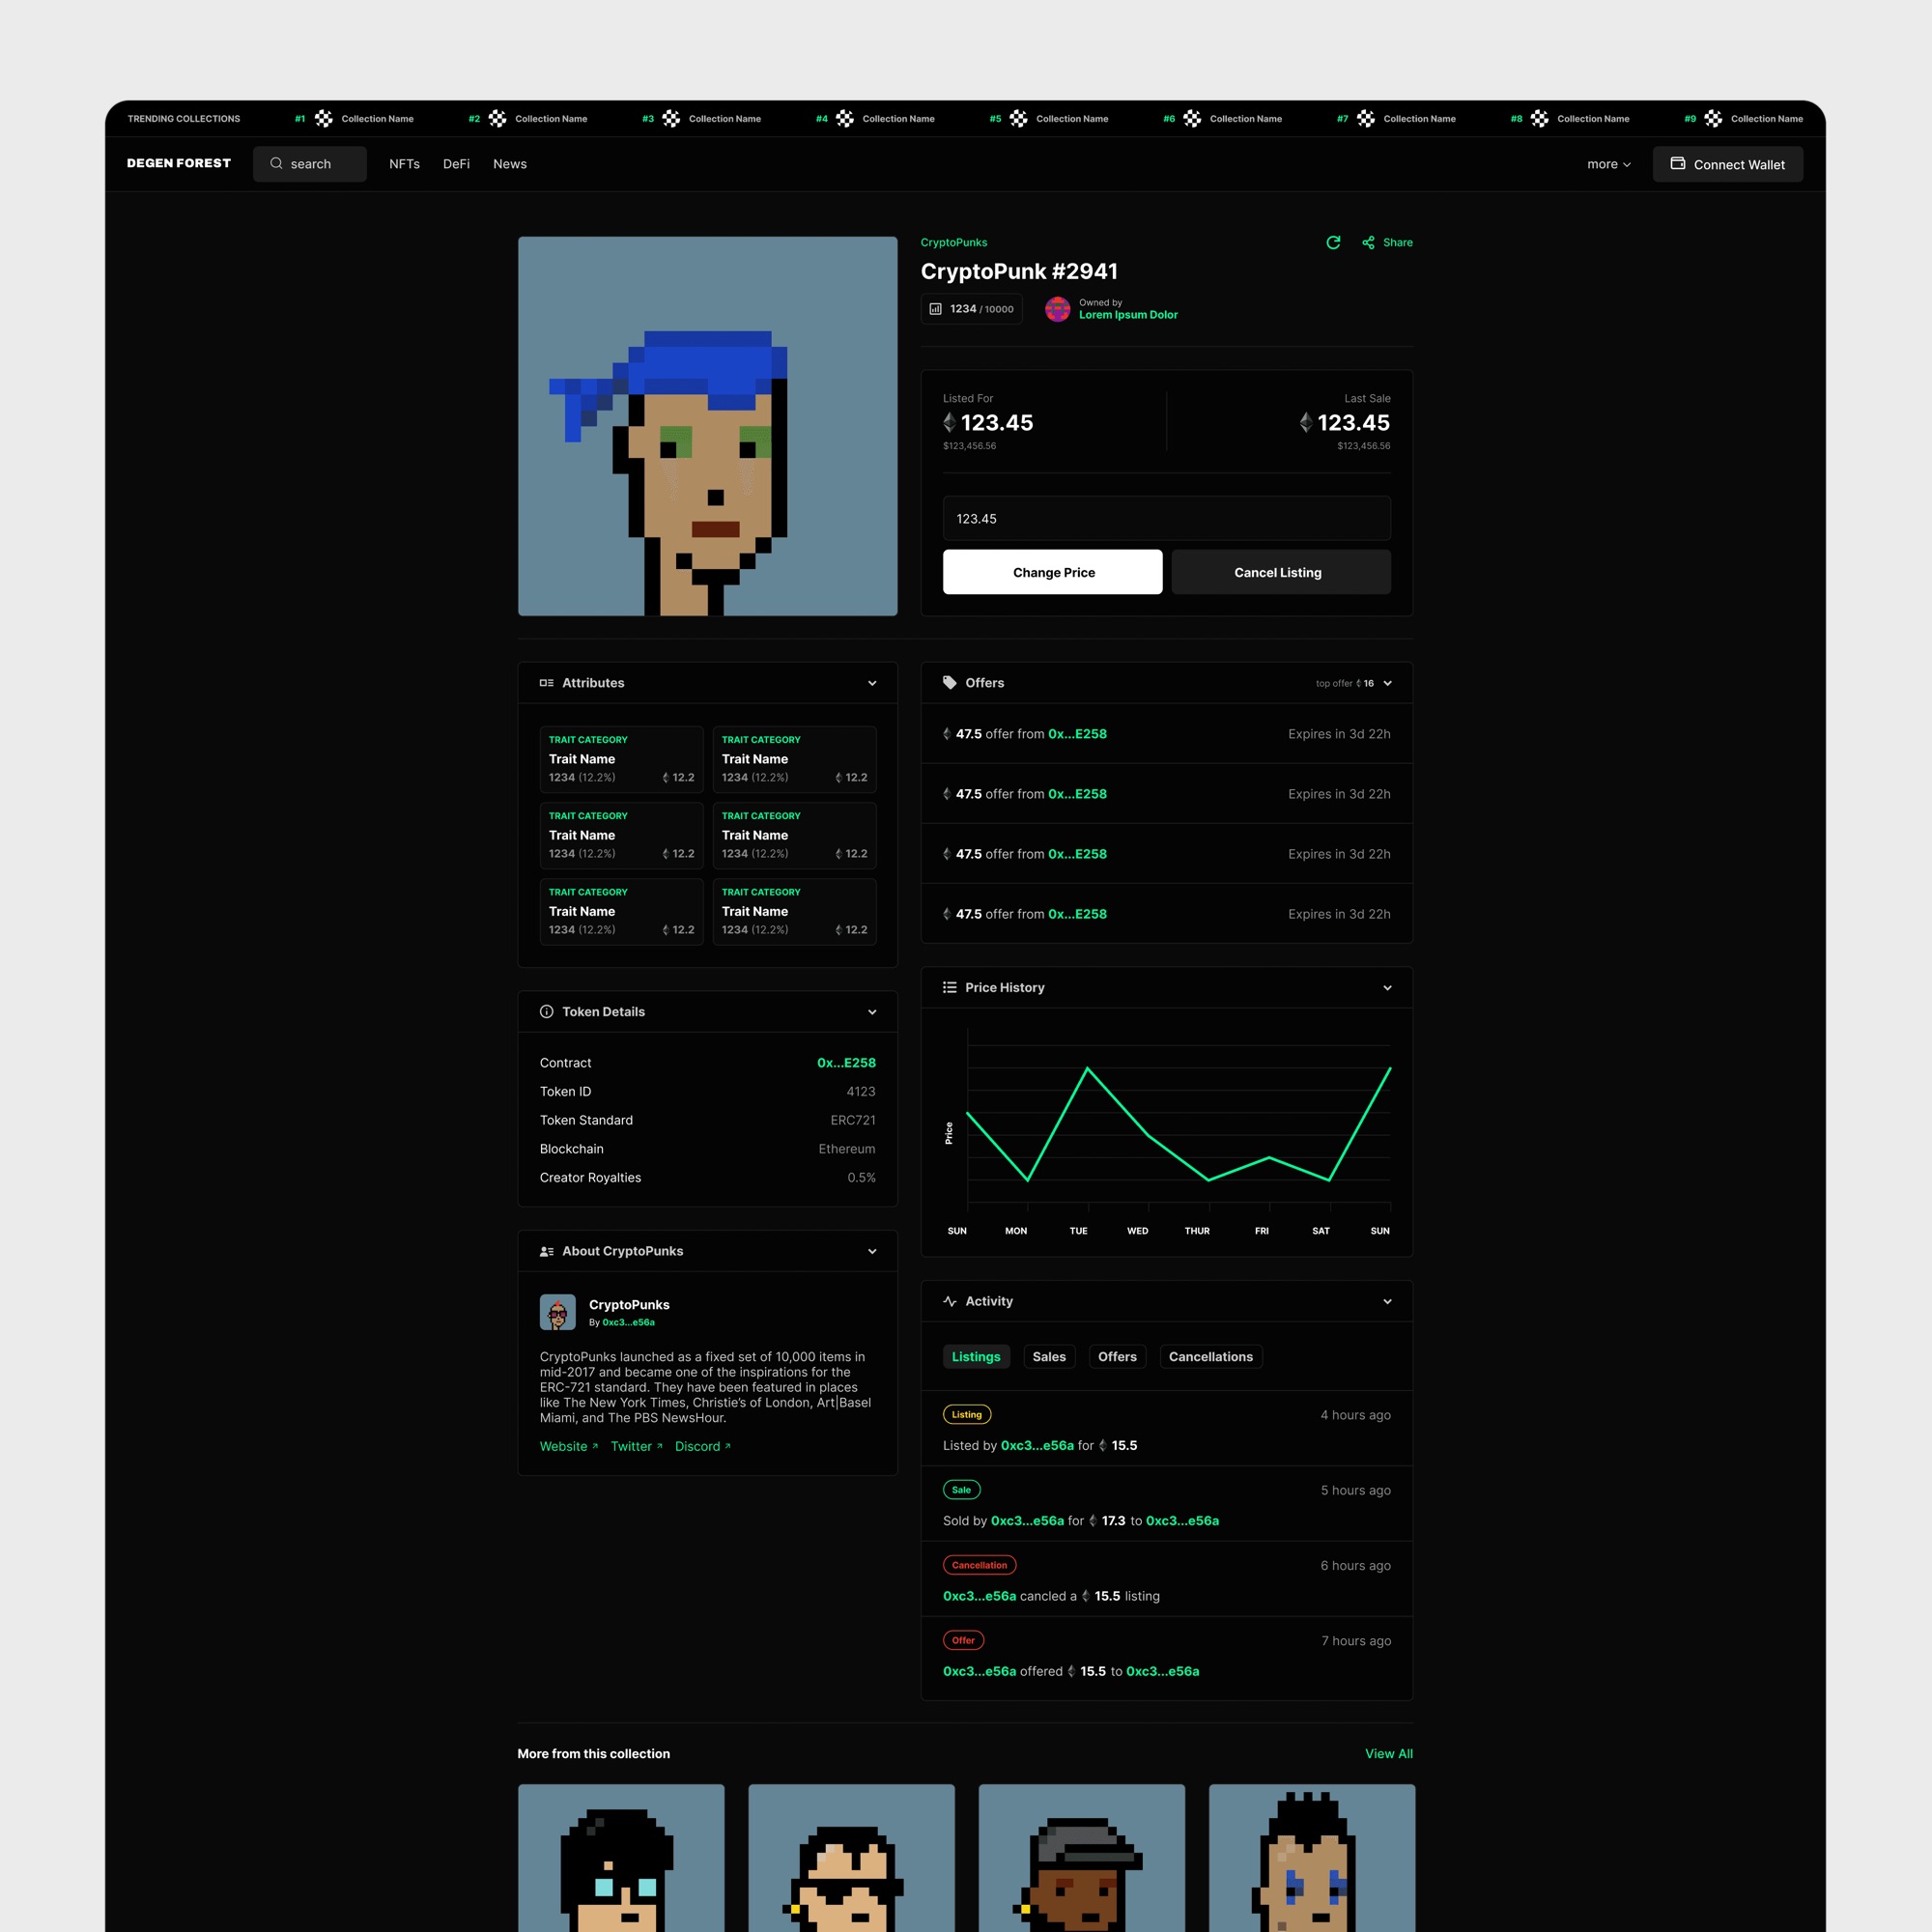Click the CryptoPunks collection avatar
The height and width of the screenshot is (1932, 1932).
point(558,1312)
